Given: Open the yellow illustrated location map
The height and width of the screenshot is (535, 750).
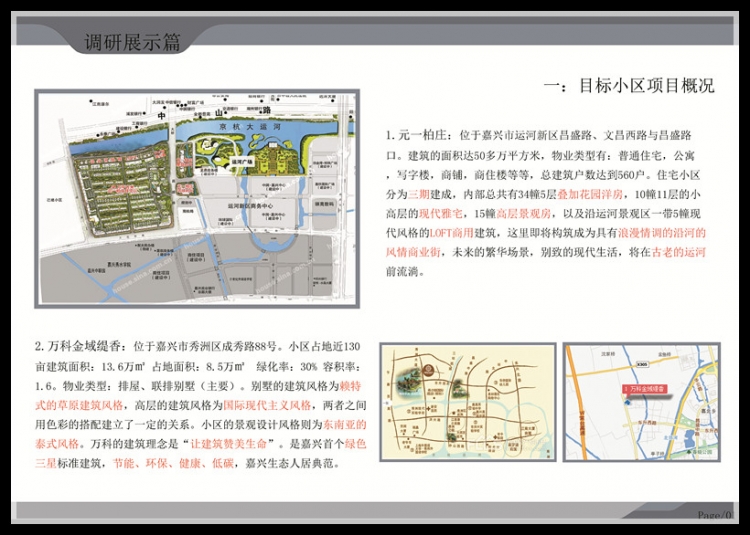Looking at the screenshot, I should coord(468,402).
